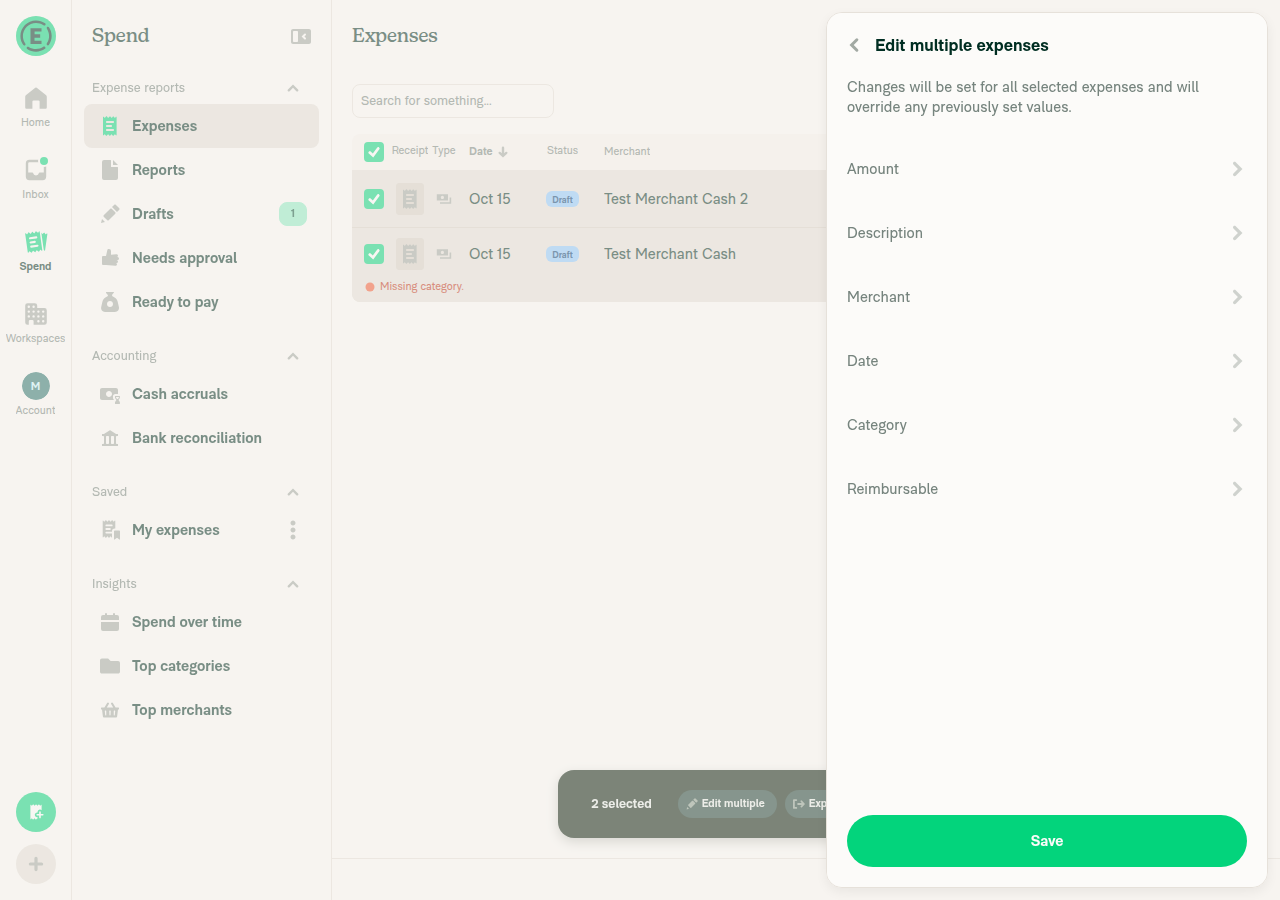
Task: Open Ready to pay in the sidebar
Action: point(201,302)
